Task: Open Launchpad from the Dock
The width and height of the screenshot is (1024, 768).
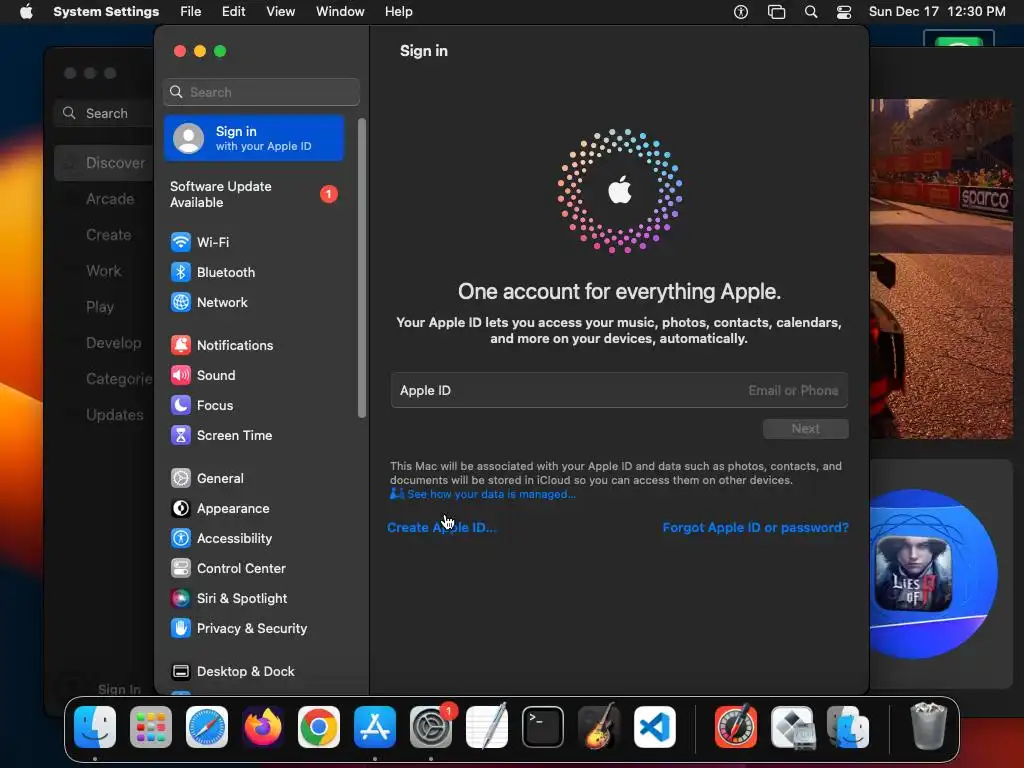Action: click(x=151, y=727)
